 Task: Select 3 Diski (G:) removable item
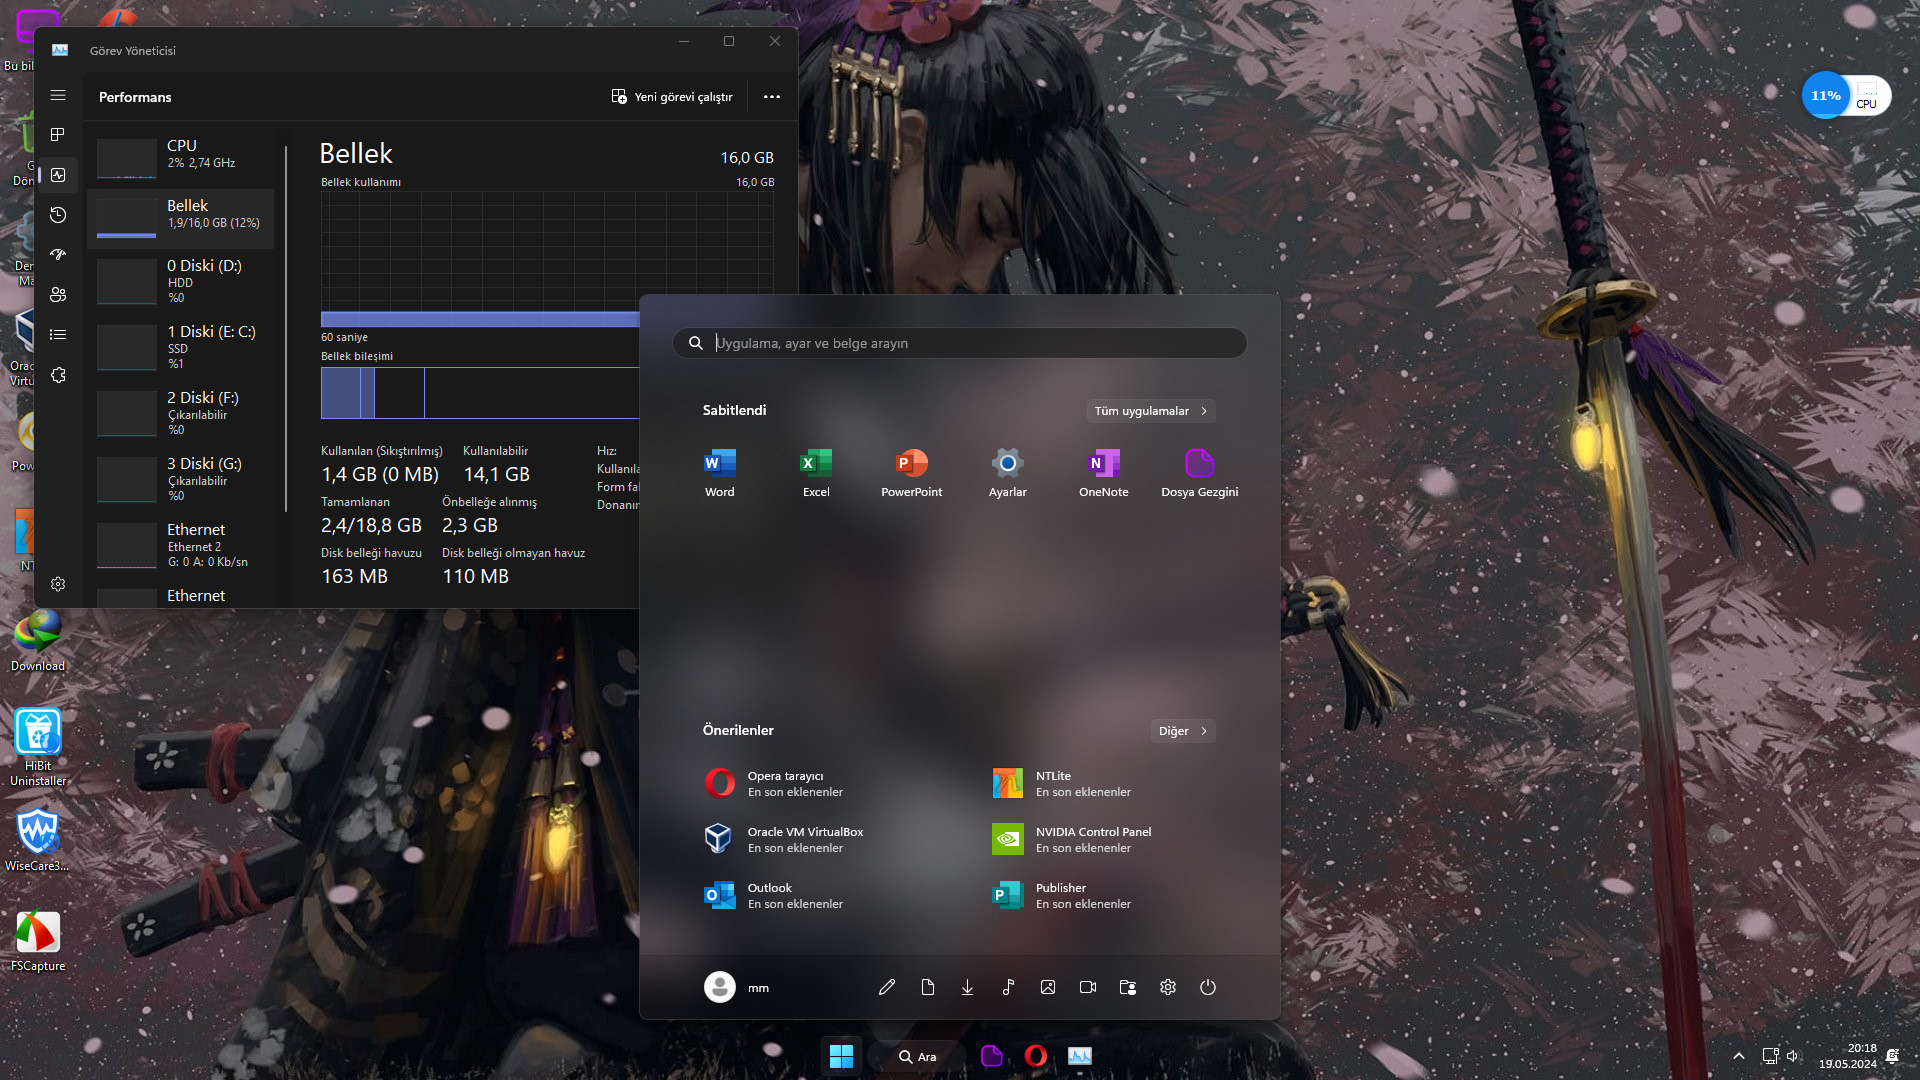(181, 479)
